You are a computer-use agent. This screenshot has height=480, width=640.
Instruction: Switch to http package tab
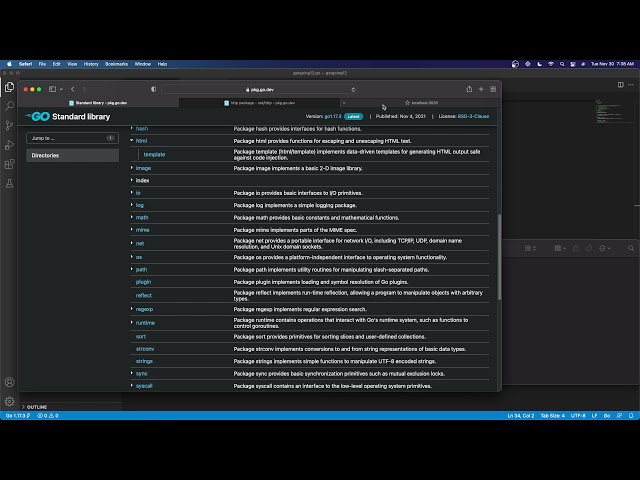point(260,103)
